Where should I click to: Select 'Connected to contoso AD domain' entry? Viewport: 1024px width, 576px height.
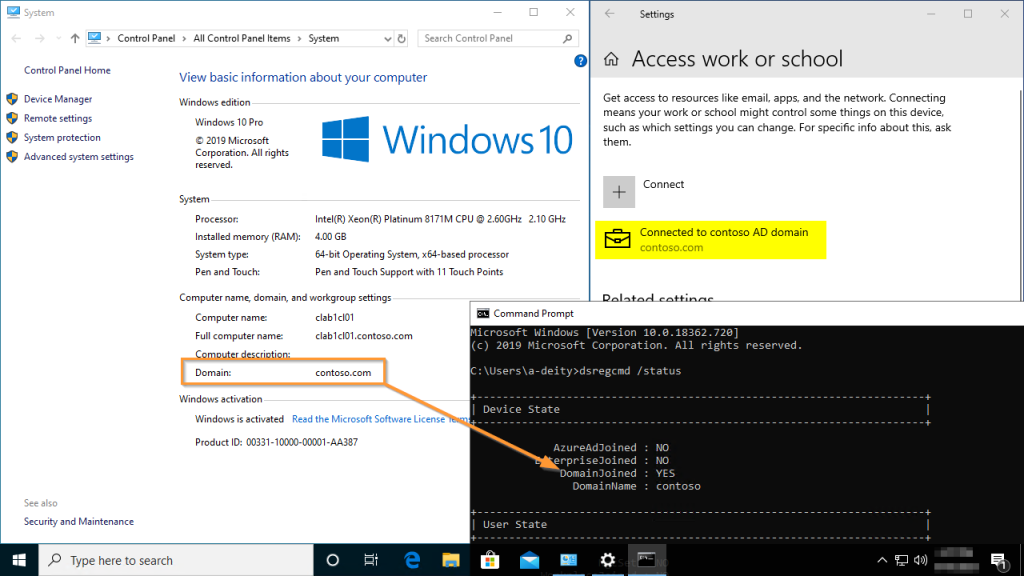[x=711, y=240]
